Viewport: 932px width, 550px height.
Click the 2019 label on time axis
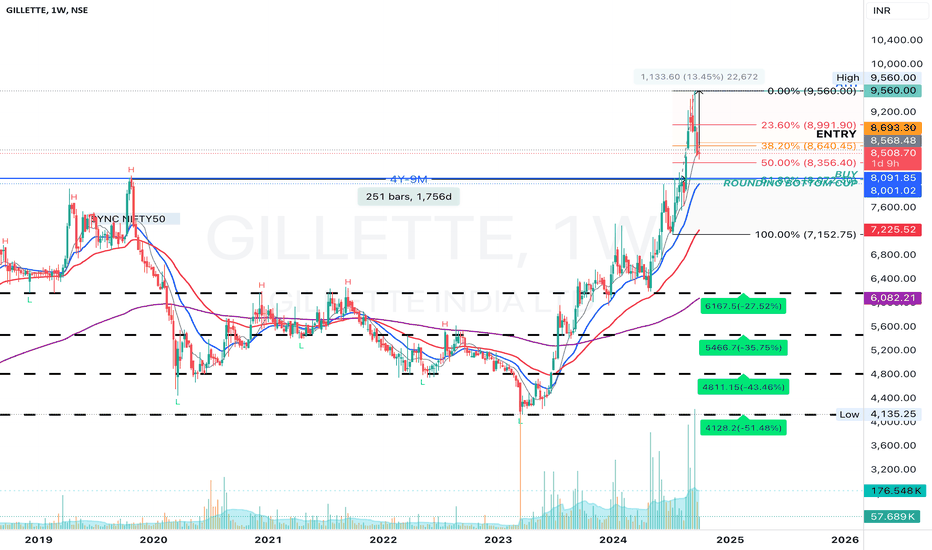[x=38, y=539]
